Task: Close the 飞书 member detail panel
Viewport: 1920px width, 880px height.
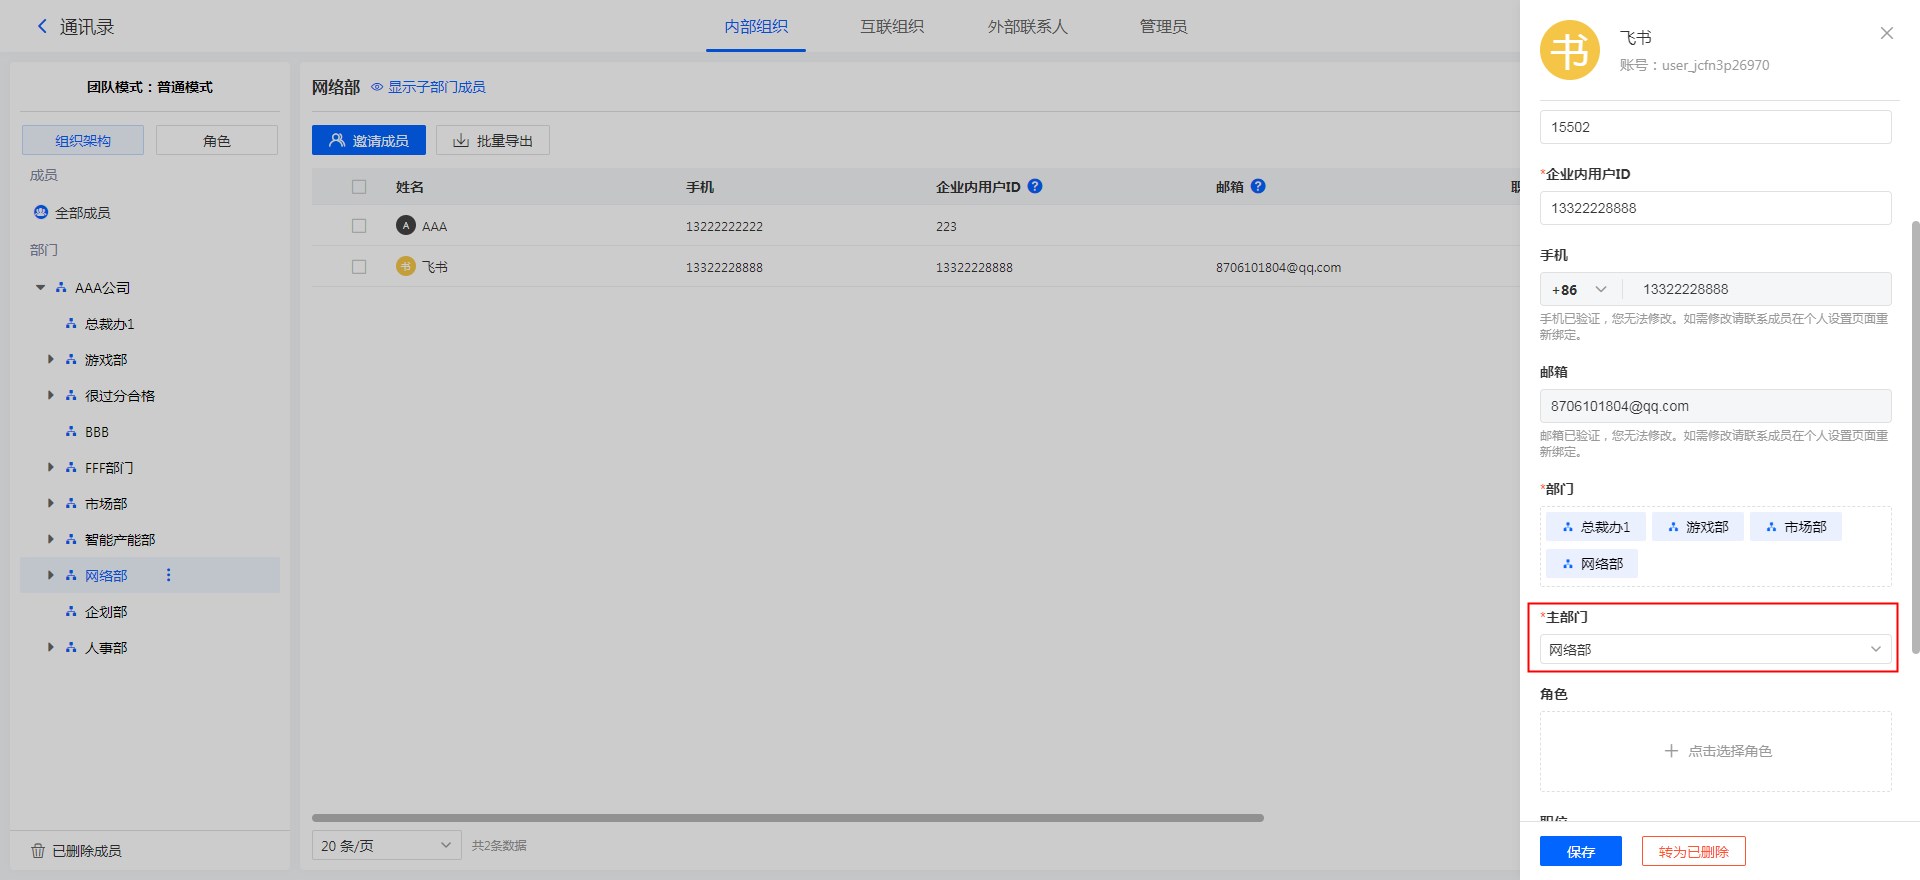Action: 1886,33
